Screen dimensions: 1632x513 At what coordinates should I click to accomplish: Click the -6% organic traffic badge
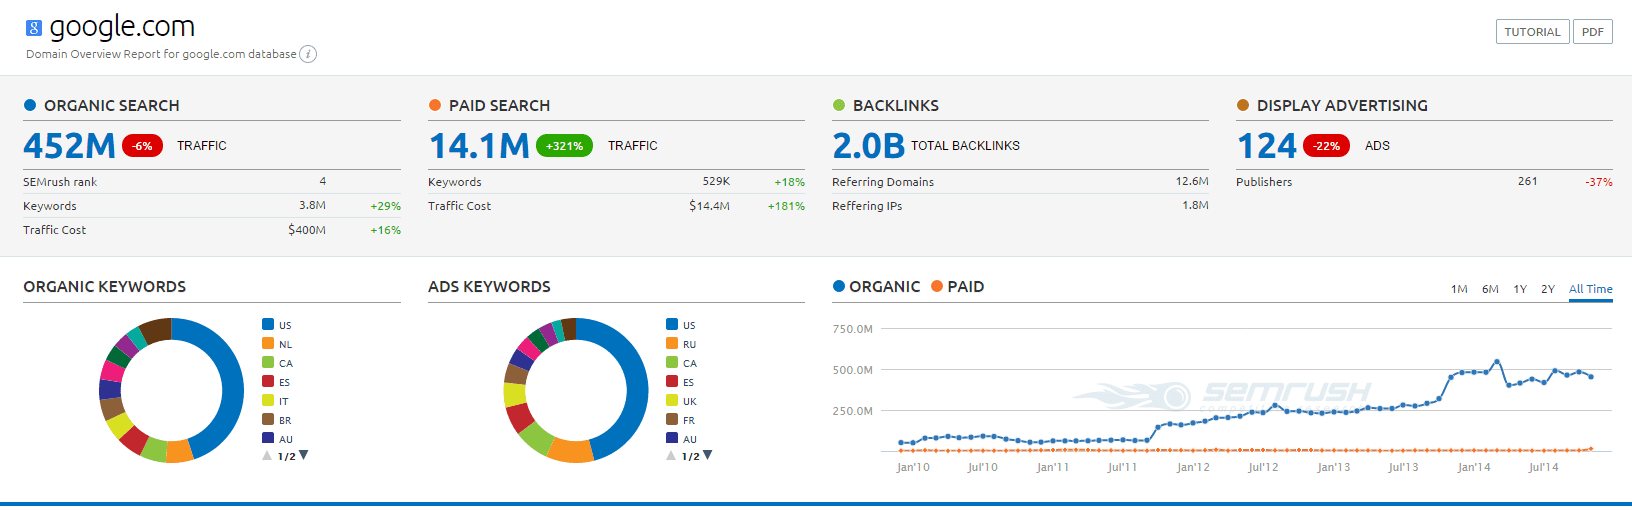(x=143, y=146)
